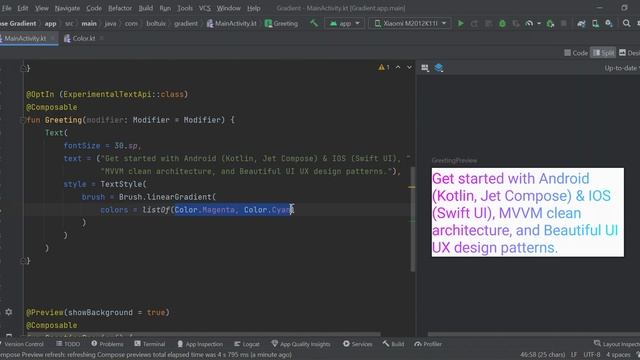Click the stop icon in run toolbar
The height and width of the screenshot is (360, 640).
click(x=564, y=24)
